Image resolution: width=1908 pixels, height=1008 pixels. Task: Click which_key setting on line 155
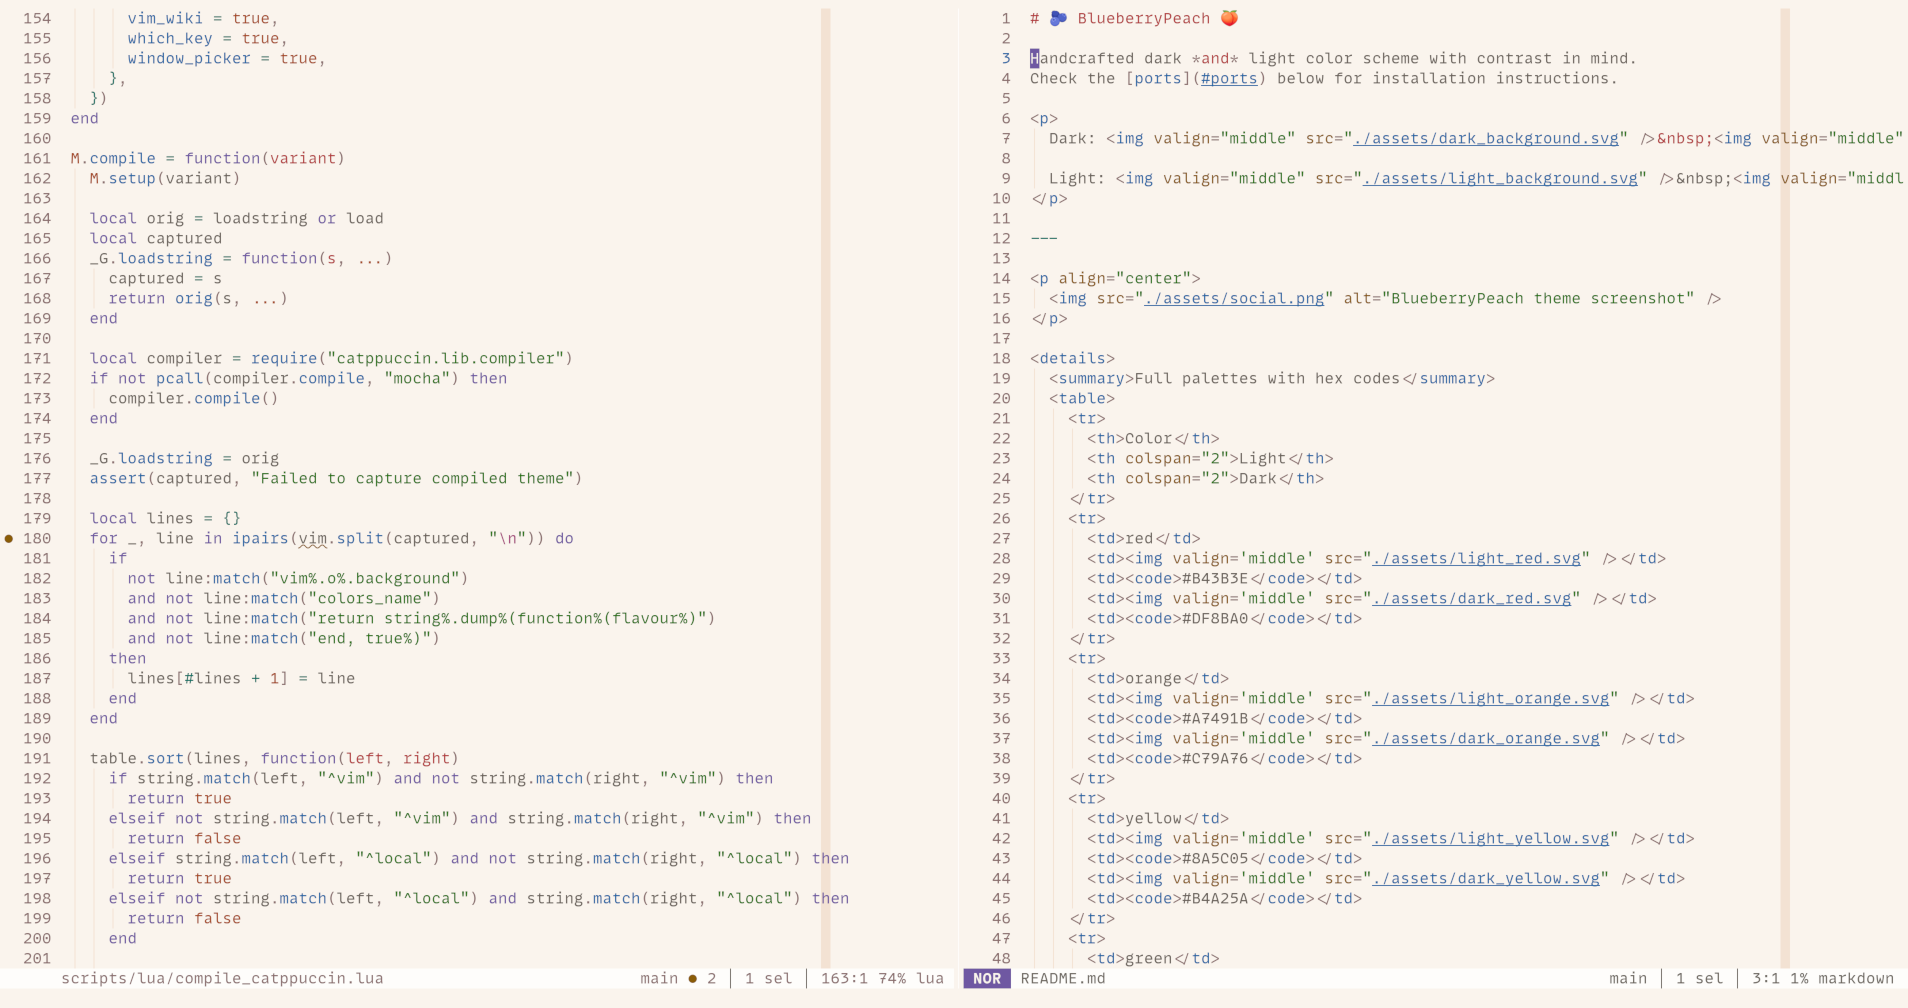(x=208, y=38)
